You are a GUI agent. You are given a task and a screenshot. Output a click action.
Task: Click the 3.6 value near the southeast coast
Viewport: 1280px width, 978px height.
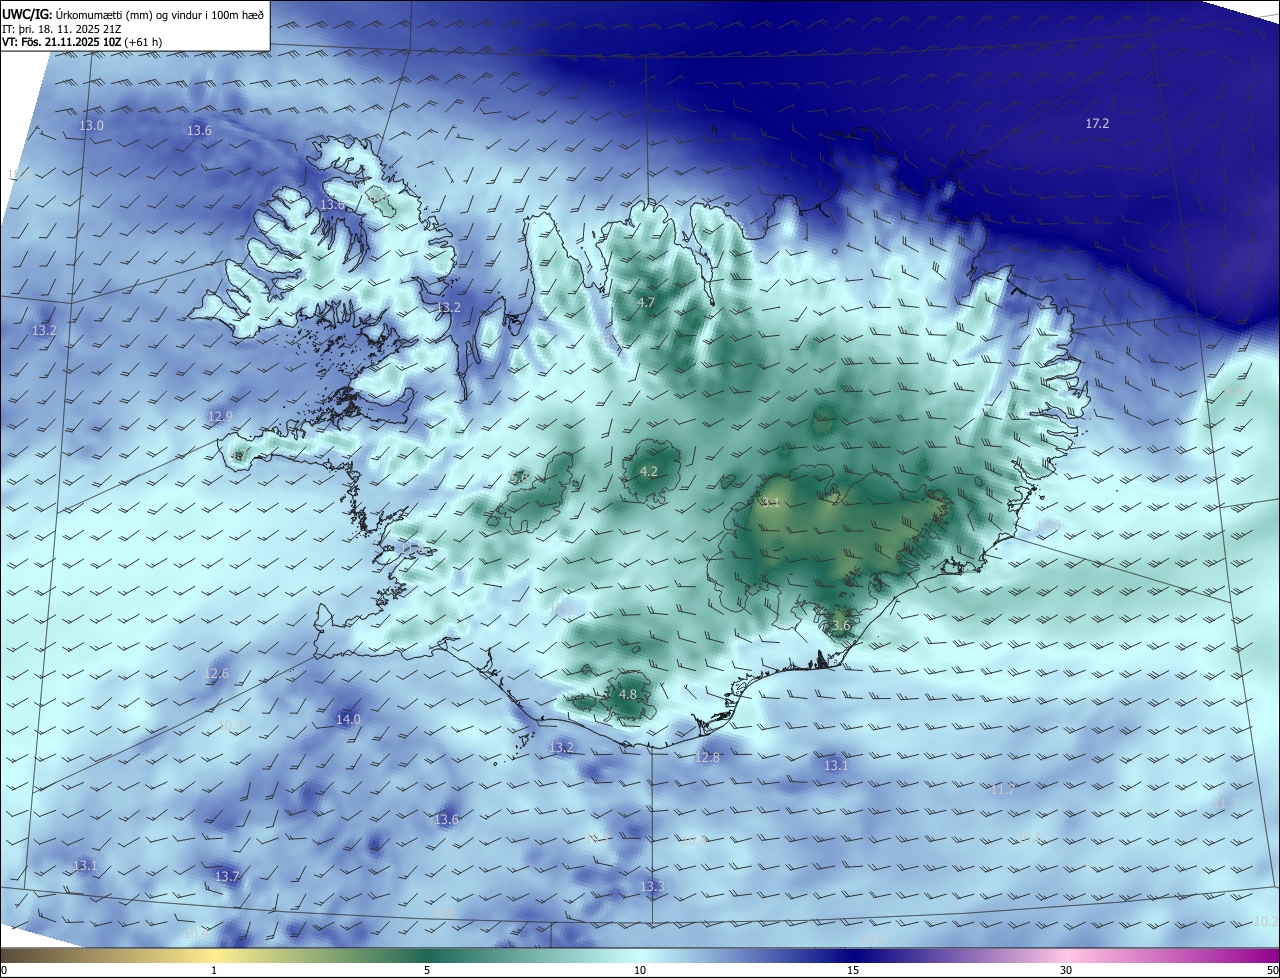point(841,627)
